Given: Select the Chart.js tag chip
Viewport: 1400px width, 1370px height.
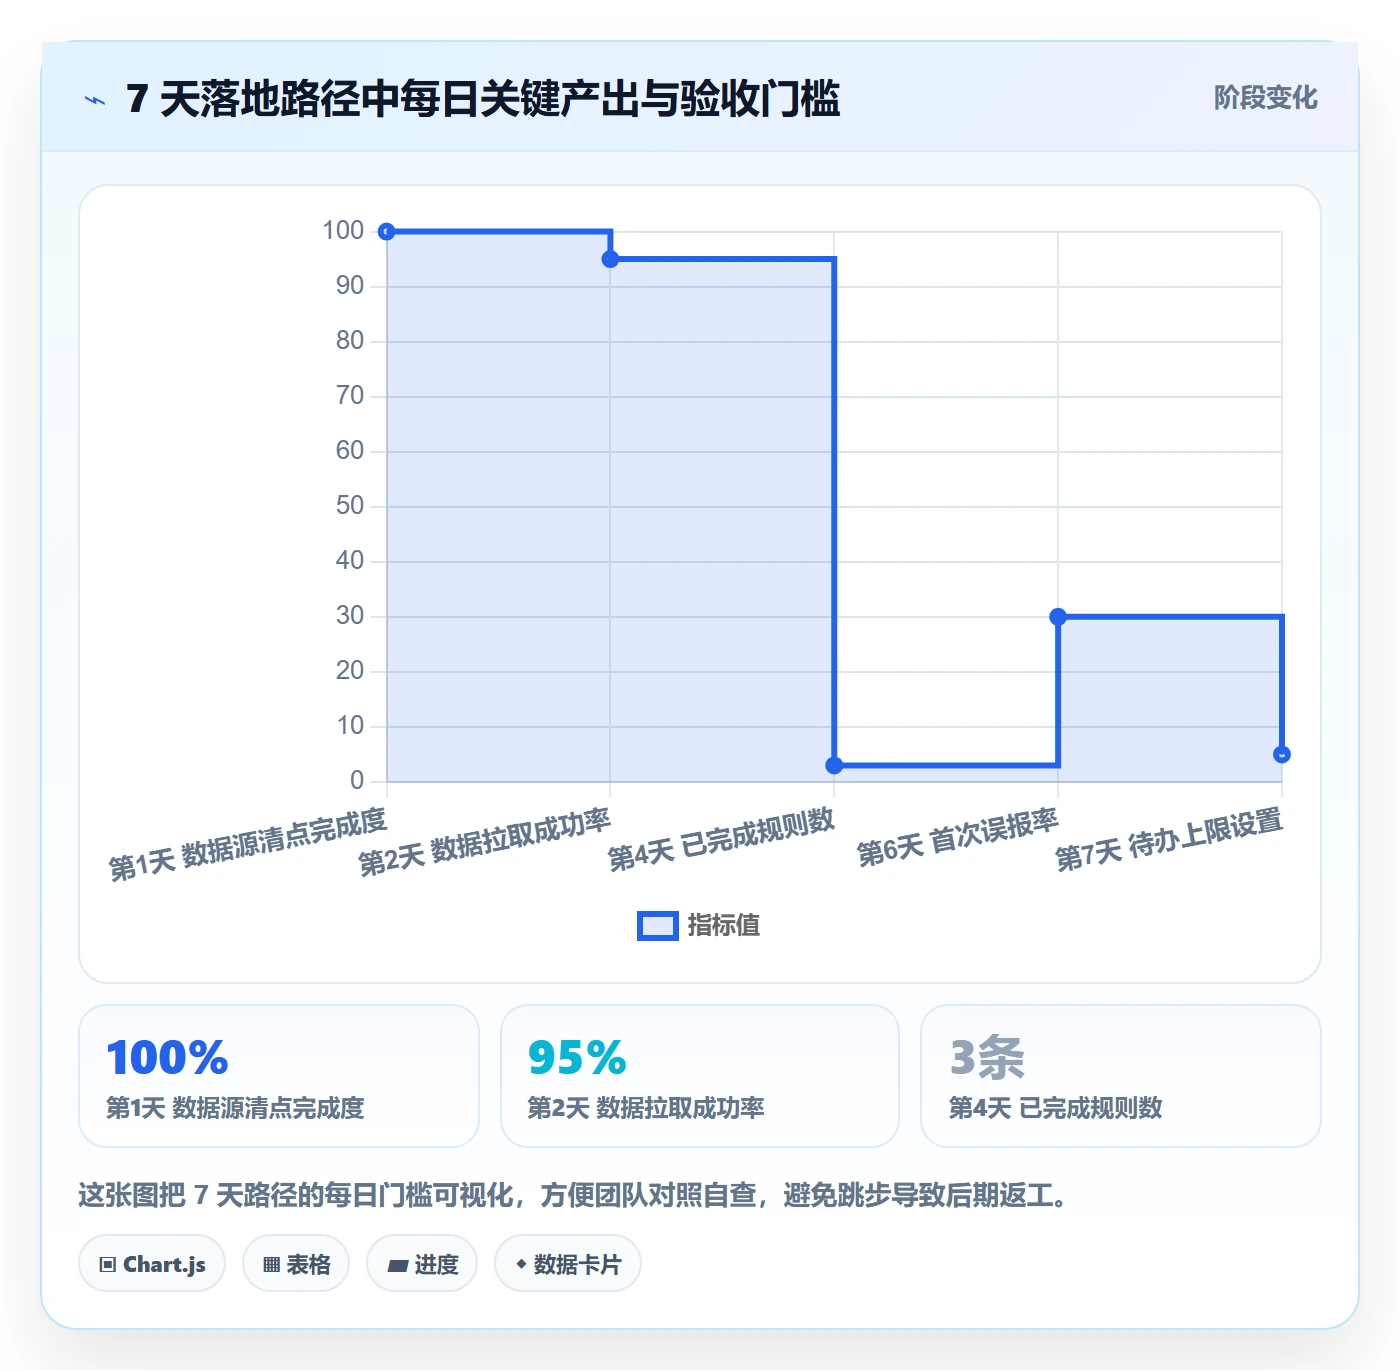Looking at the screenshot, I should (x=152, y=1264).
